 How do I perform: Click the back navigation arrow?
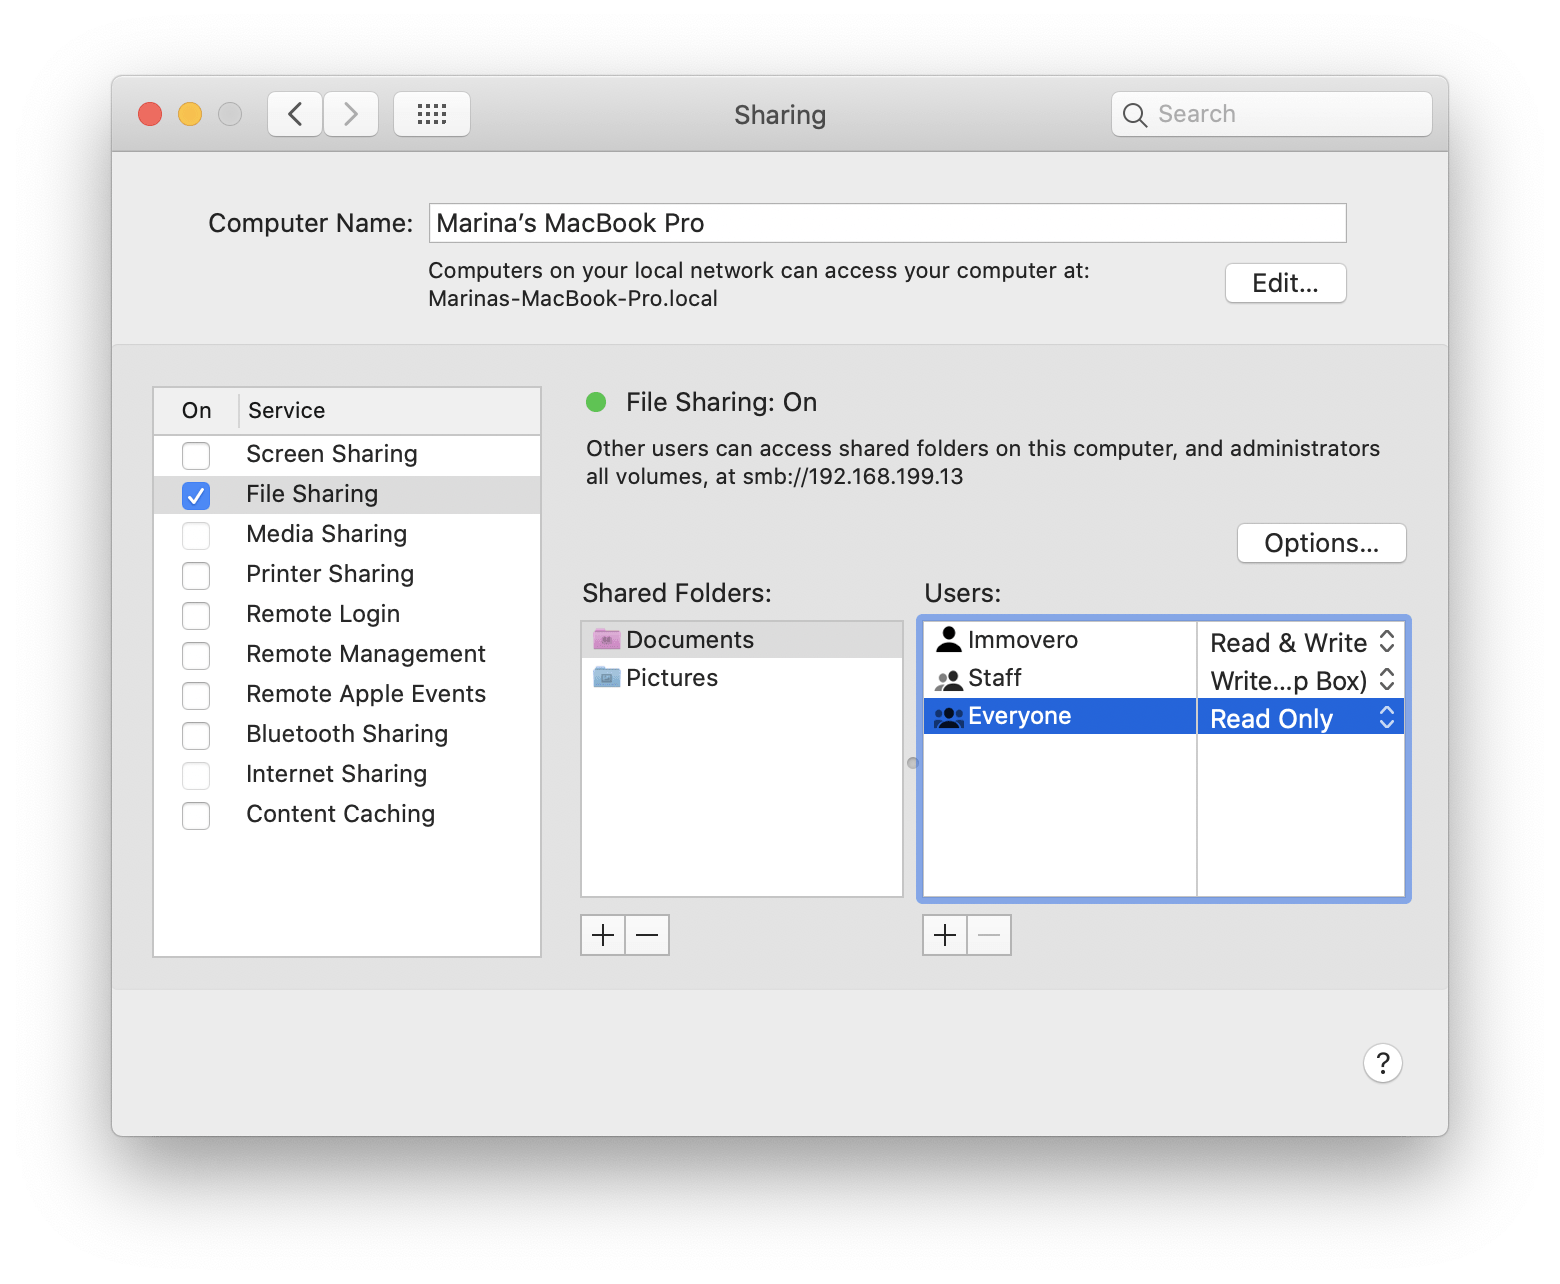click(294, 113)
